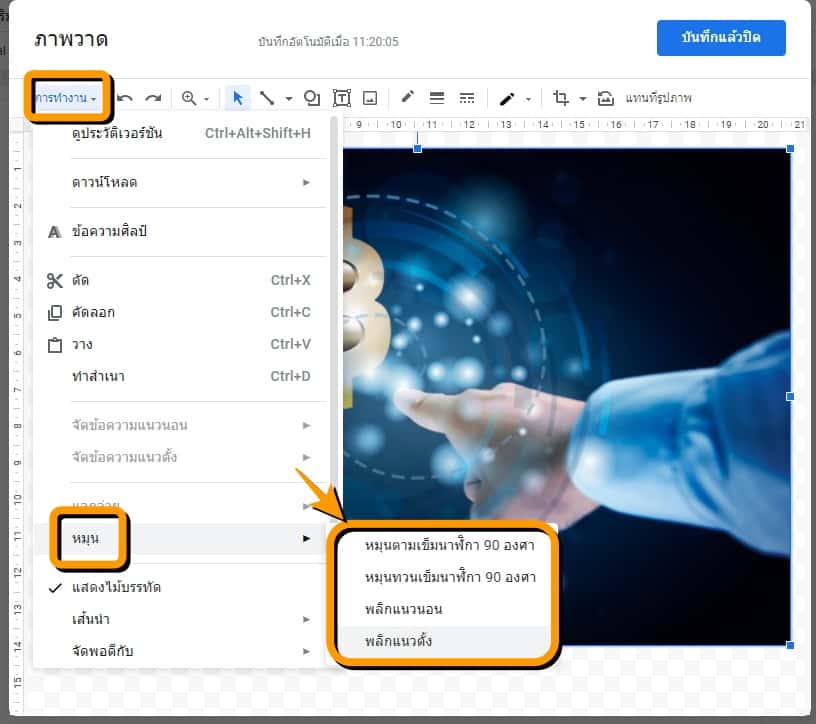The width and height of the screenshot is (816, 724).
Task: Click the top-right image resize handle
Action: pyautogui.click(x=790, y=149)
